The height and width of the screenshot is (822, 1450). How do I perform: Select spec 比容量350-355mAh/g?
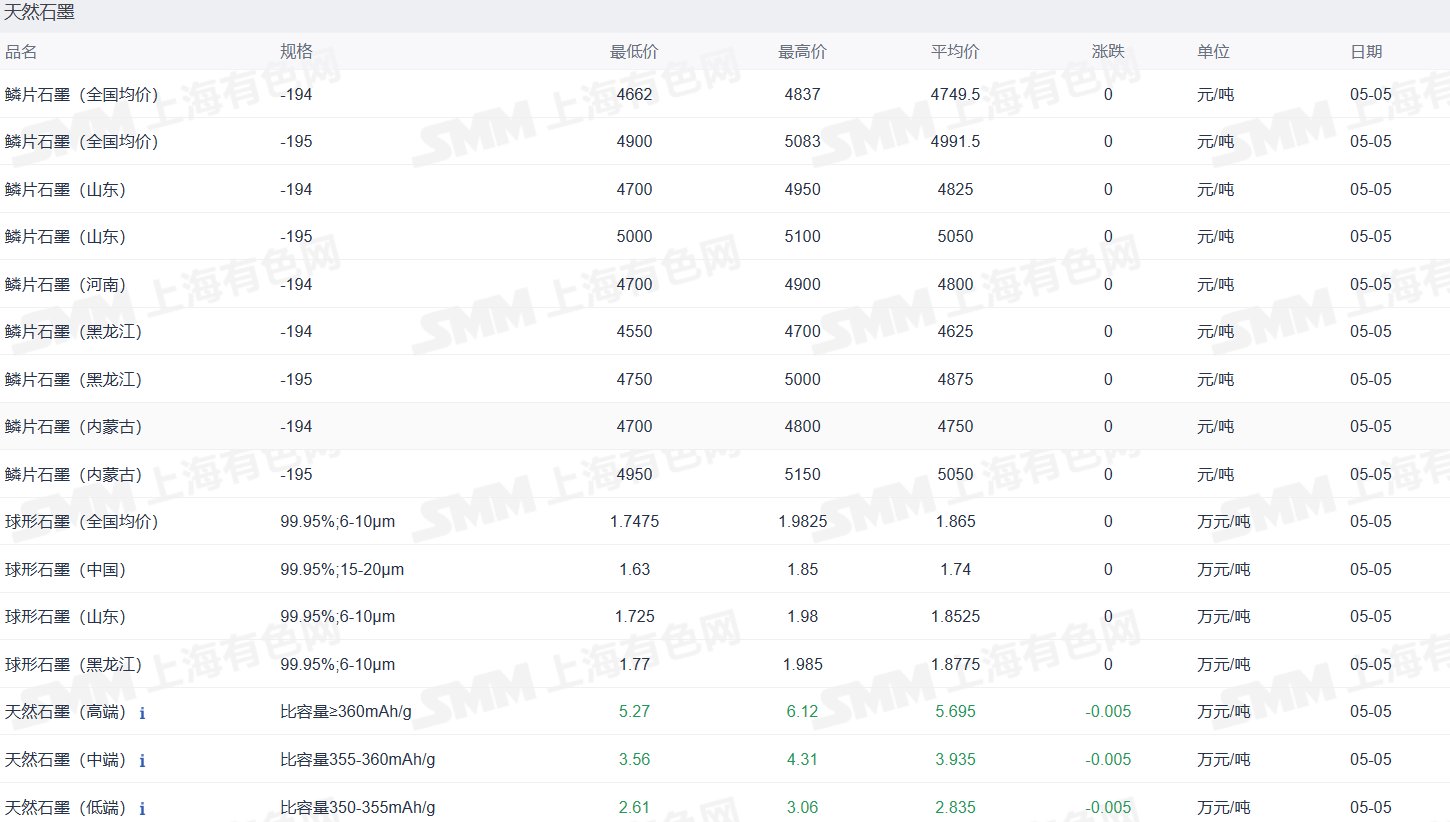[x=357, y=807]
